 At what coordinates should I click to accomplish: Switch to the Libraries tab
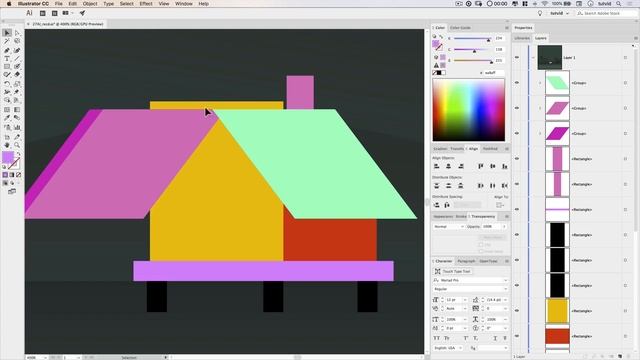tap(522, 38)
